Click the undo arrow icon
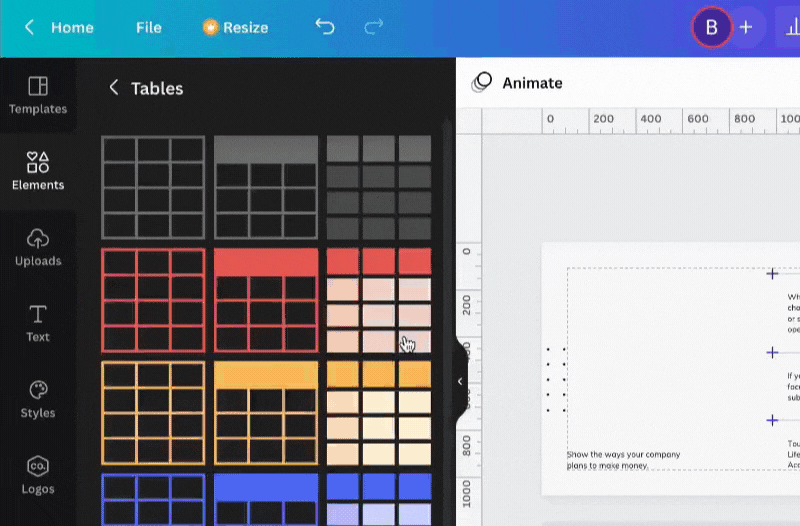This screenshot has height=526, width=800. tap(325, 27)
